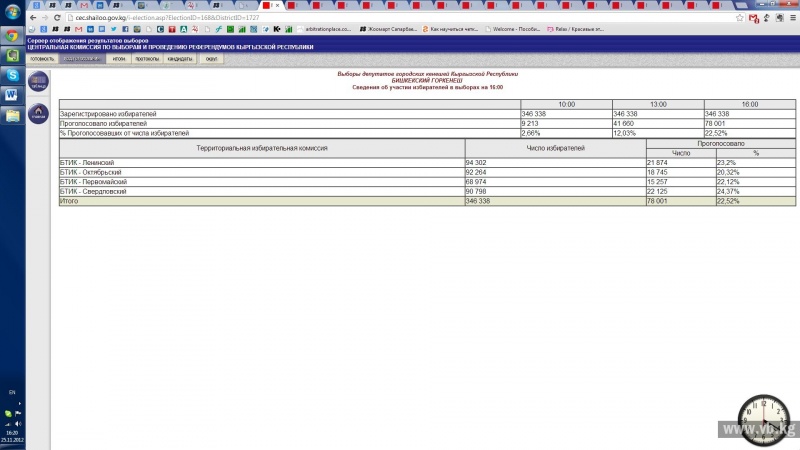Click the volume icon in system tray
800x450 pixels.
click(18, 424)
